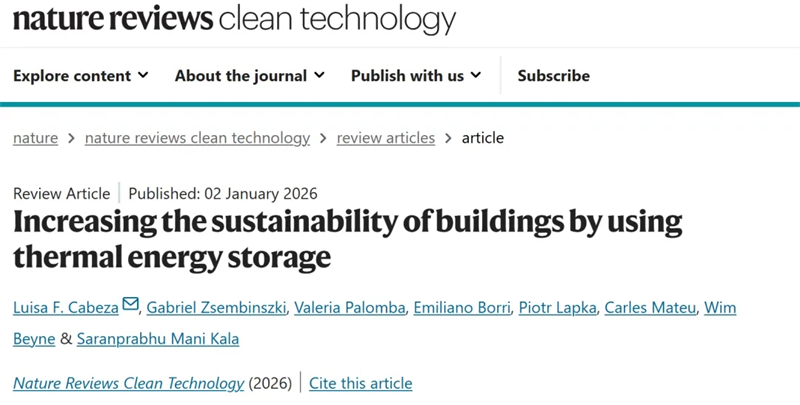Click the Subscribe menu item
The image size is (800, 405).
tap(553, 76)
